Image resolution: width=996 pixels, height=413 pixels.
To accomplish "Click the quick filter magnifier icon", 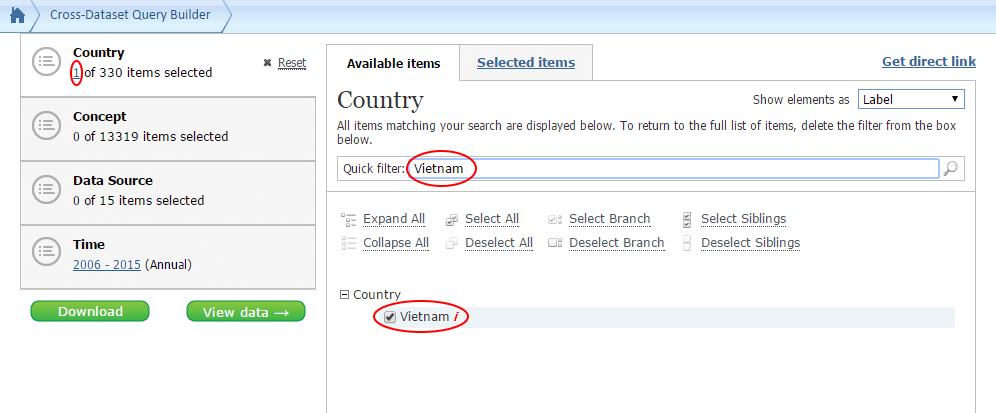I will coord(951,169).
